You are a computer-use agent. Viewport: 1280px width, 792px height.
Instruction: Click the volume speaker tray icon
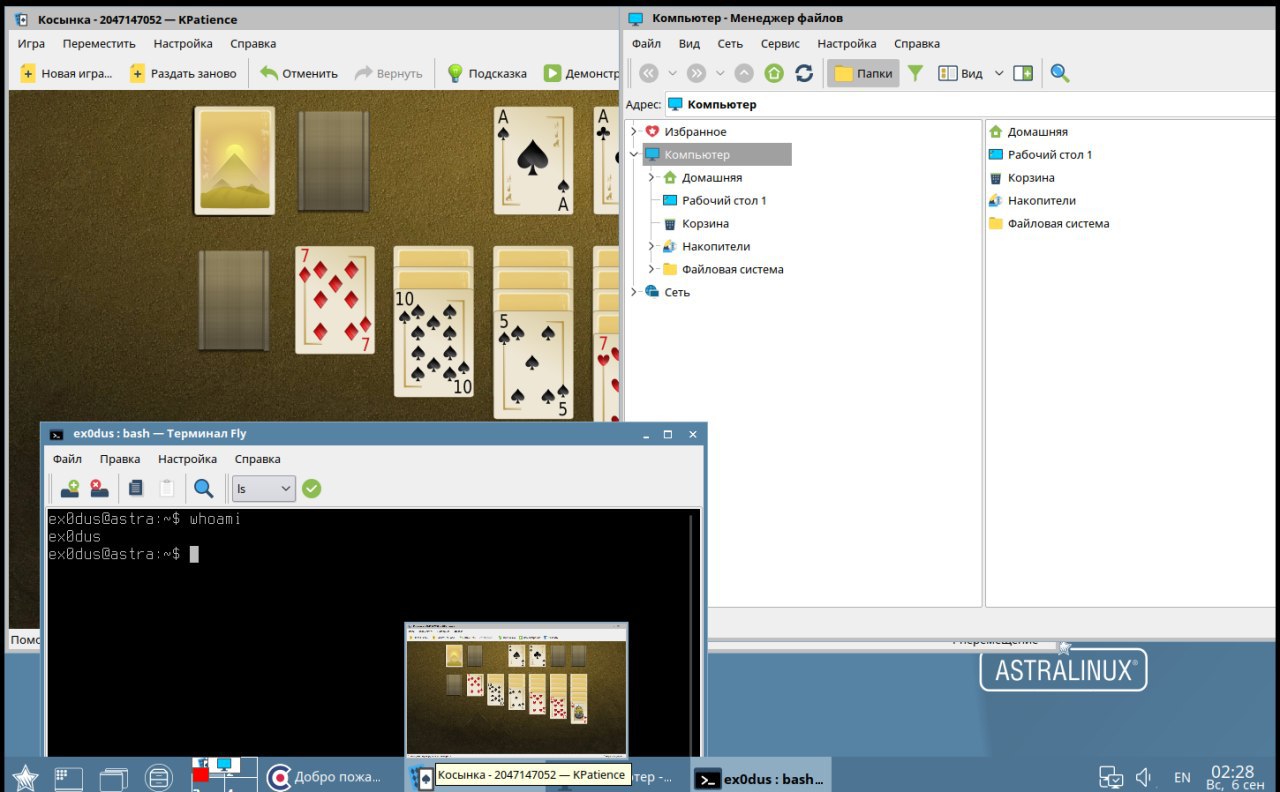pyautogui.click(x=1145, y=777)
